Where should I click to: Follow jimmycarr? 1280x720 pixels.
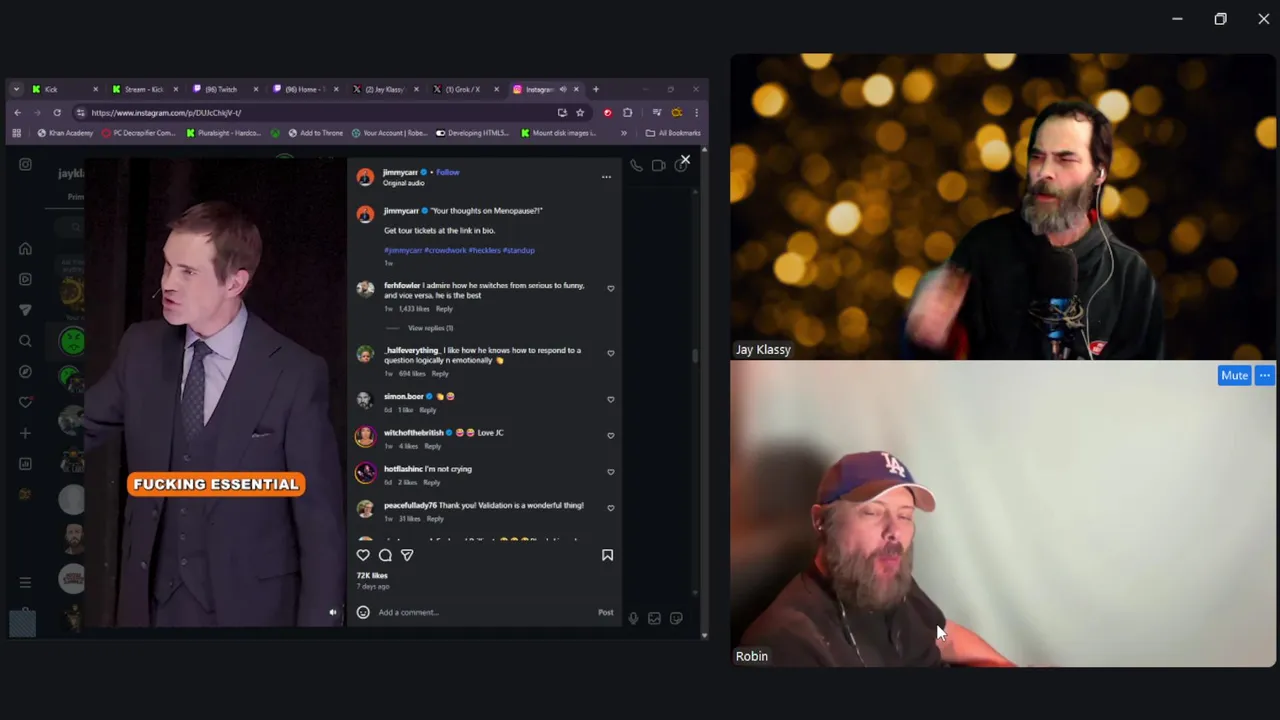coord(447,172)
